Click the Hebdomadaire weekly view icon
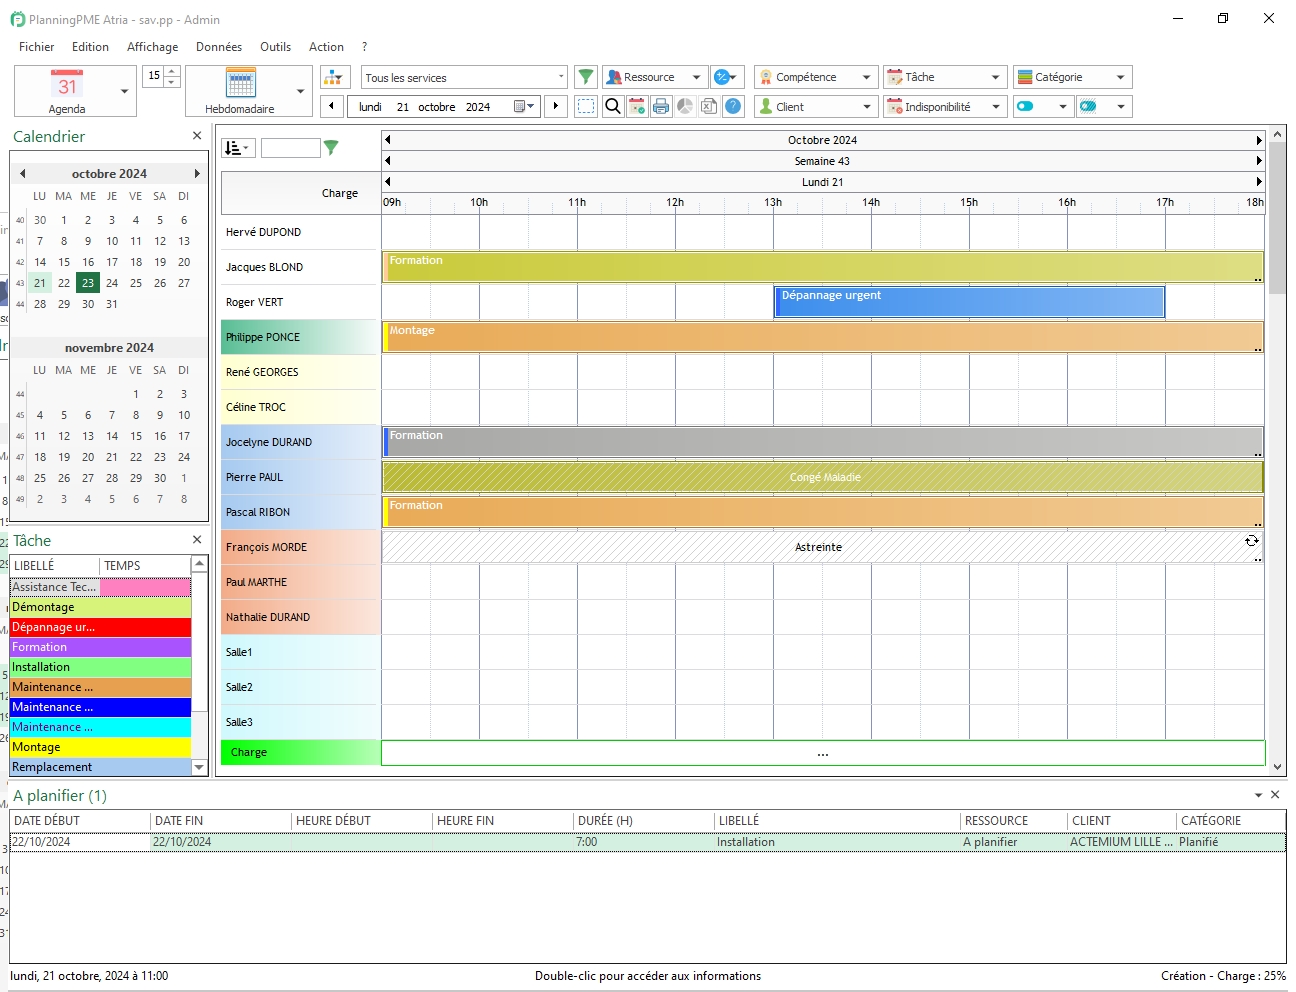The height and width of the screenshot is (992, 1296). pyautogui.click(x=240, y=91)
